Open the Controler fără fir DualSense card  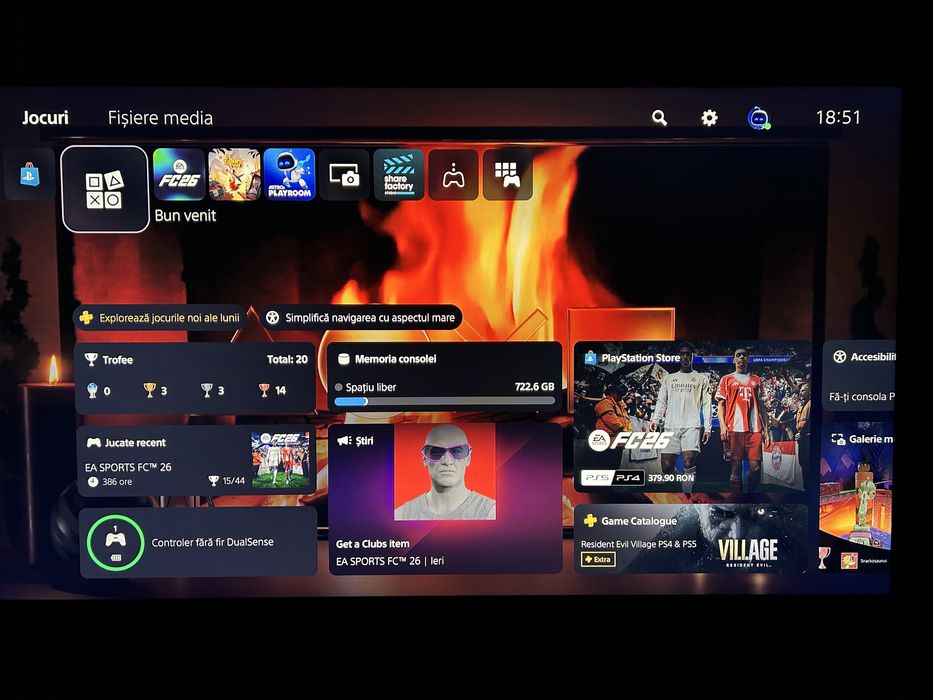click(x=198, y=542)
